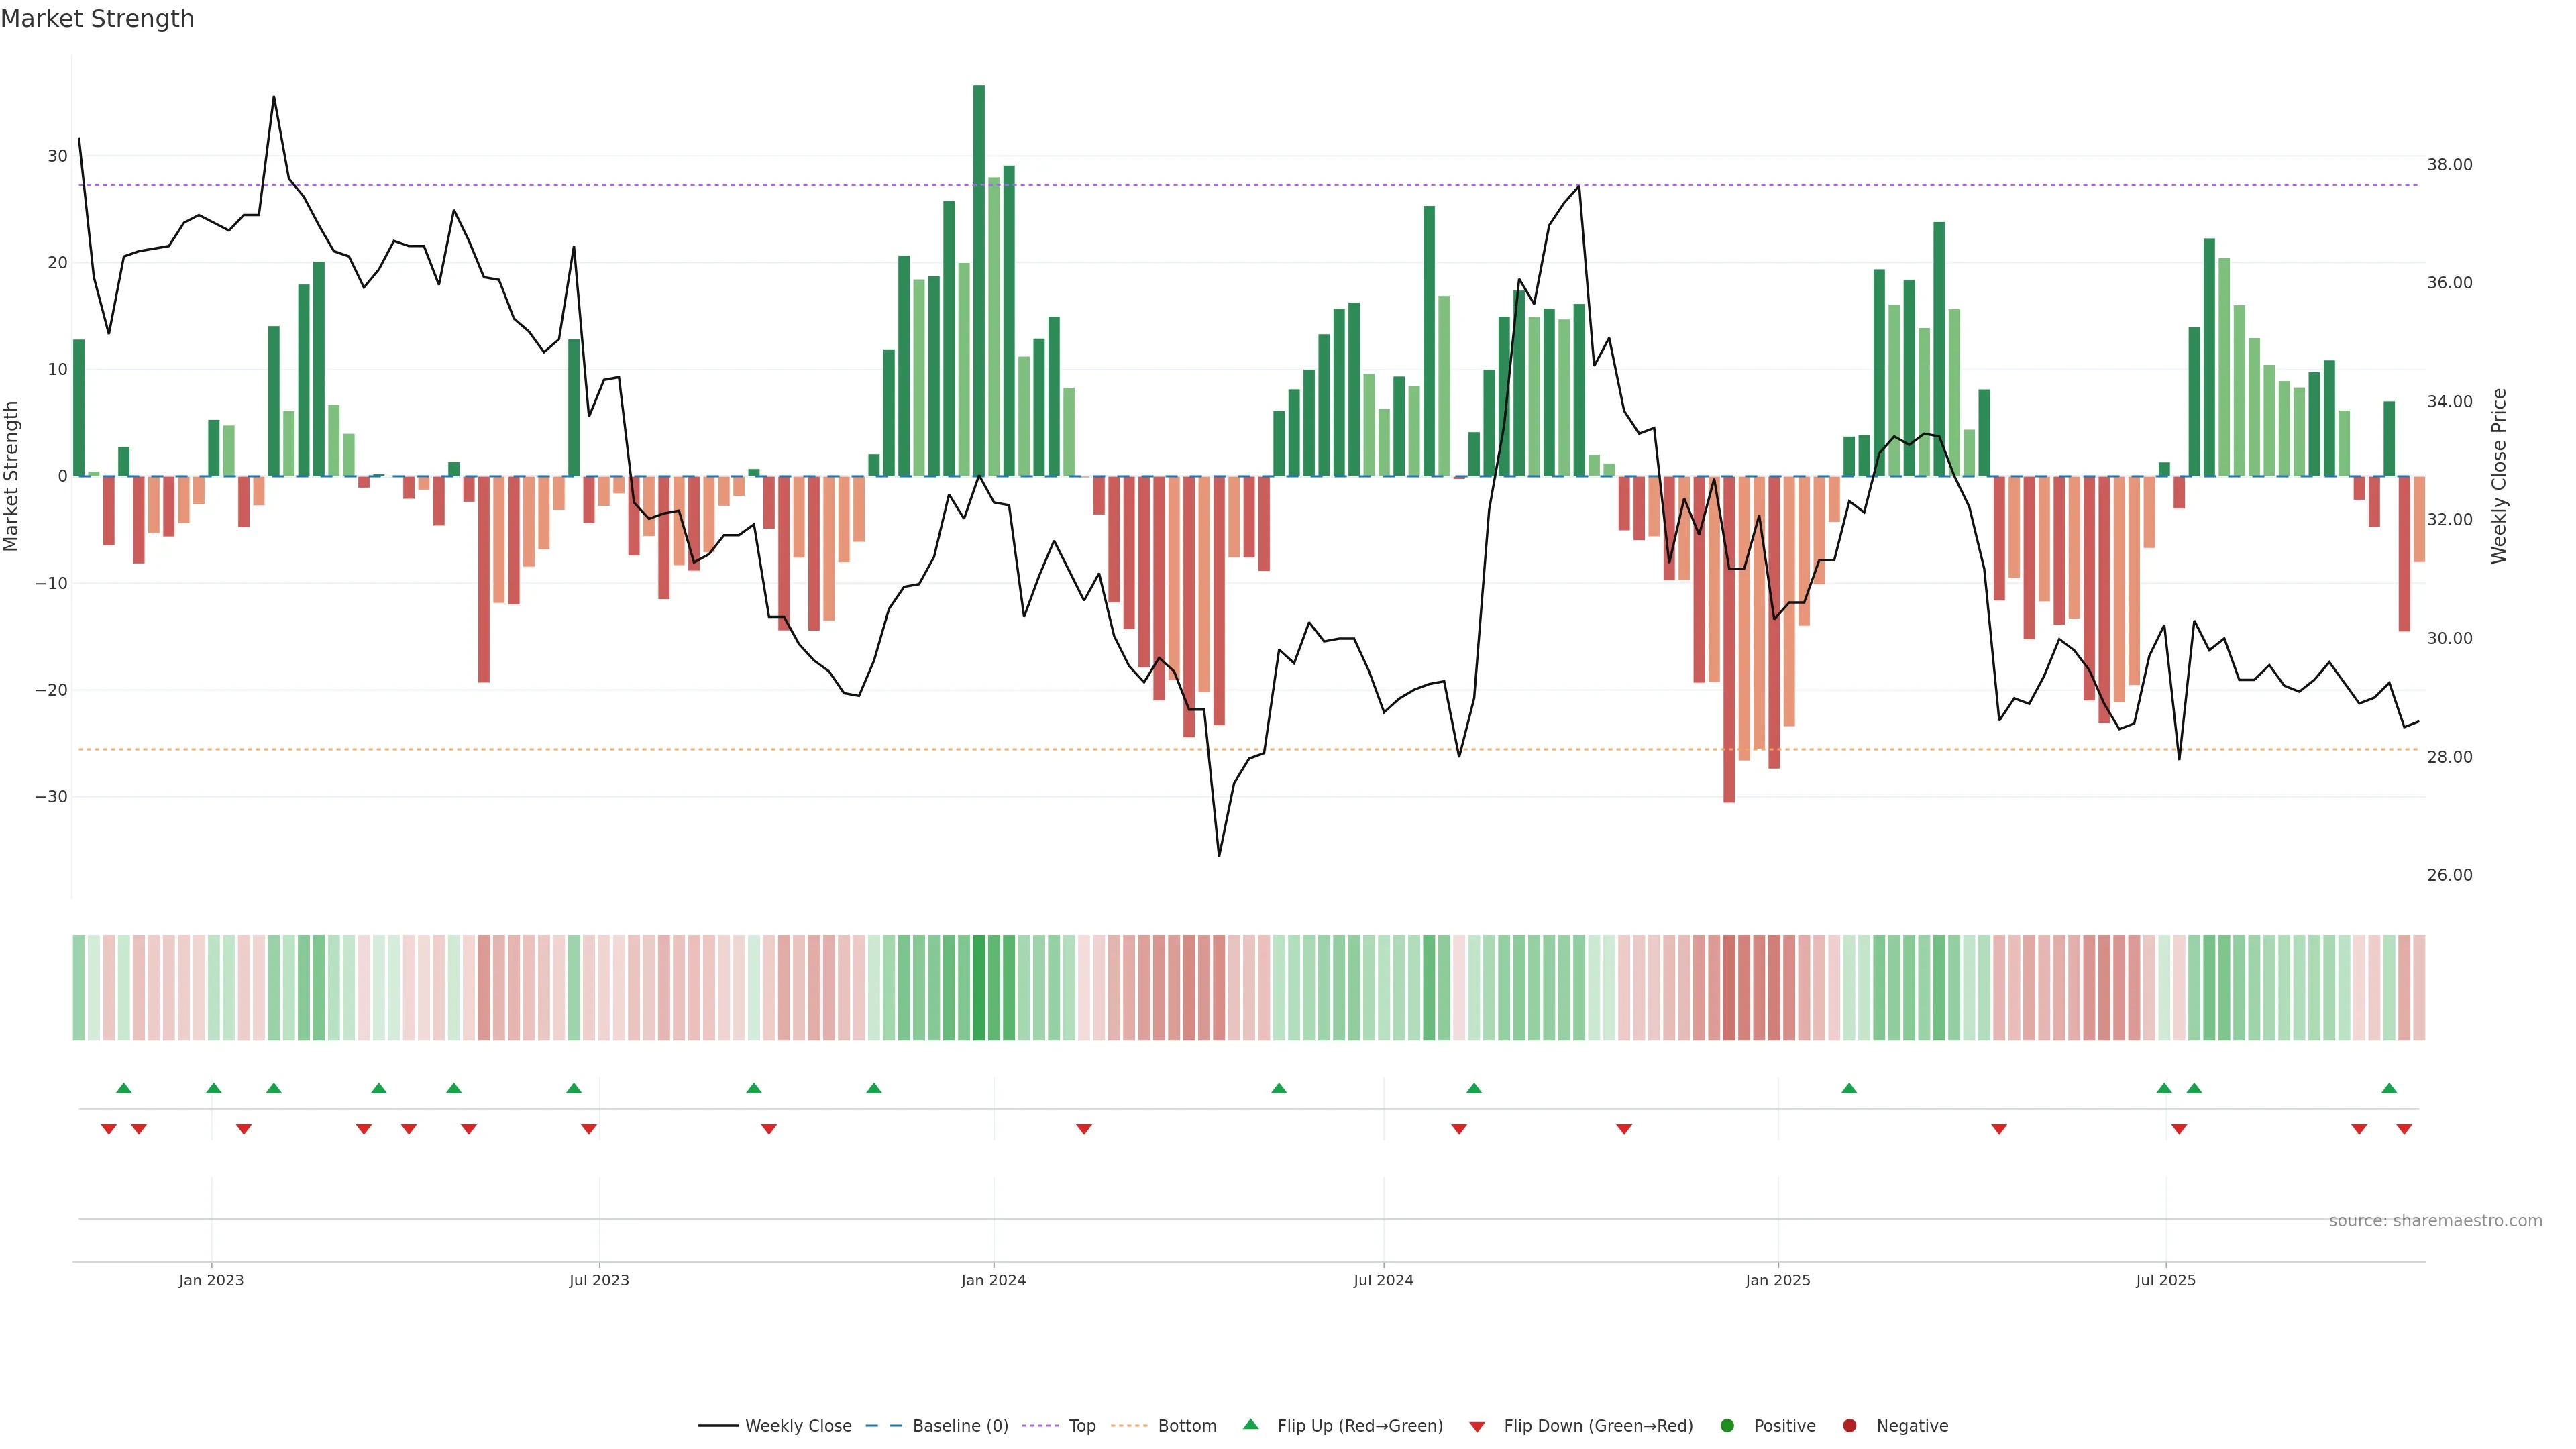
Task: Click the Bottom legend line icon
Action: (1129, 1426)
